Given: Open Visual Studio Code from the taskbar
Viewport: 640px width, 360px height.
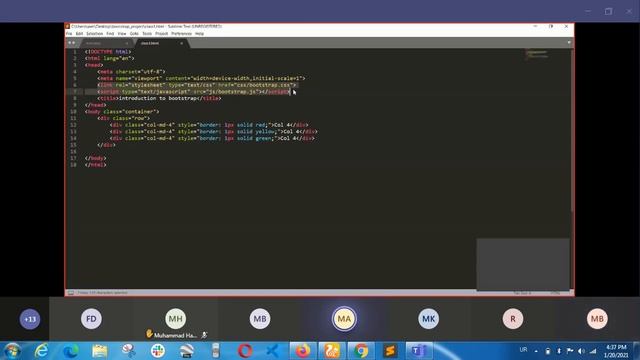Looking at the screenshot, I should [273, 351].
